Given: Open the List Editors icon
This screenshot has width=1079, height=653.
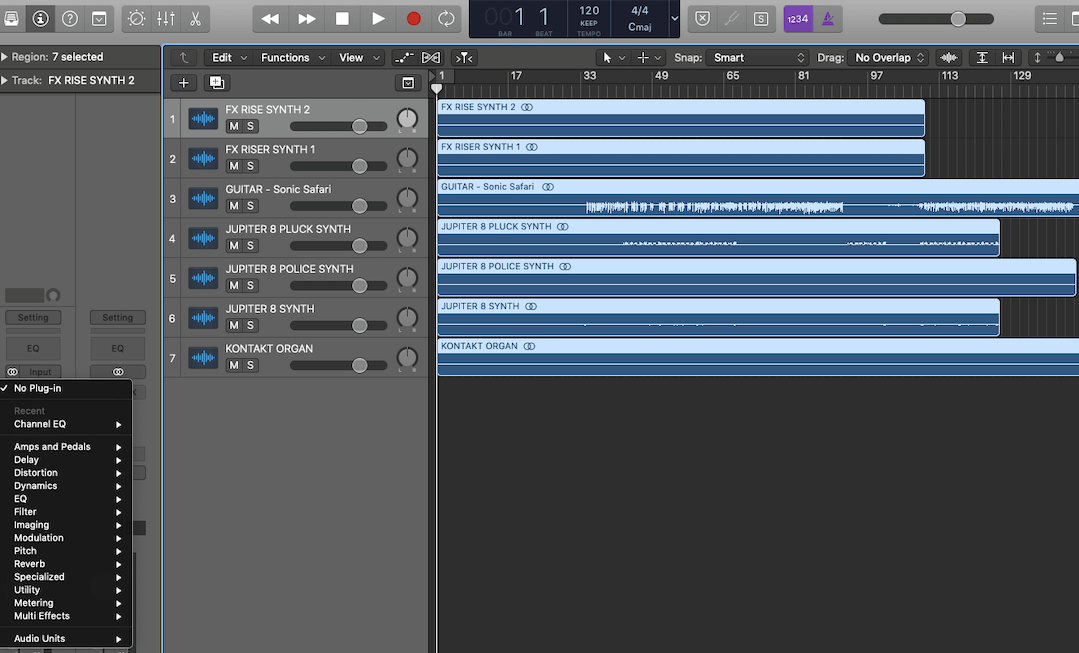Looking at the screenshot, I should tap(1049, 19).
